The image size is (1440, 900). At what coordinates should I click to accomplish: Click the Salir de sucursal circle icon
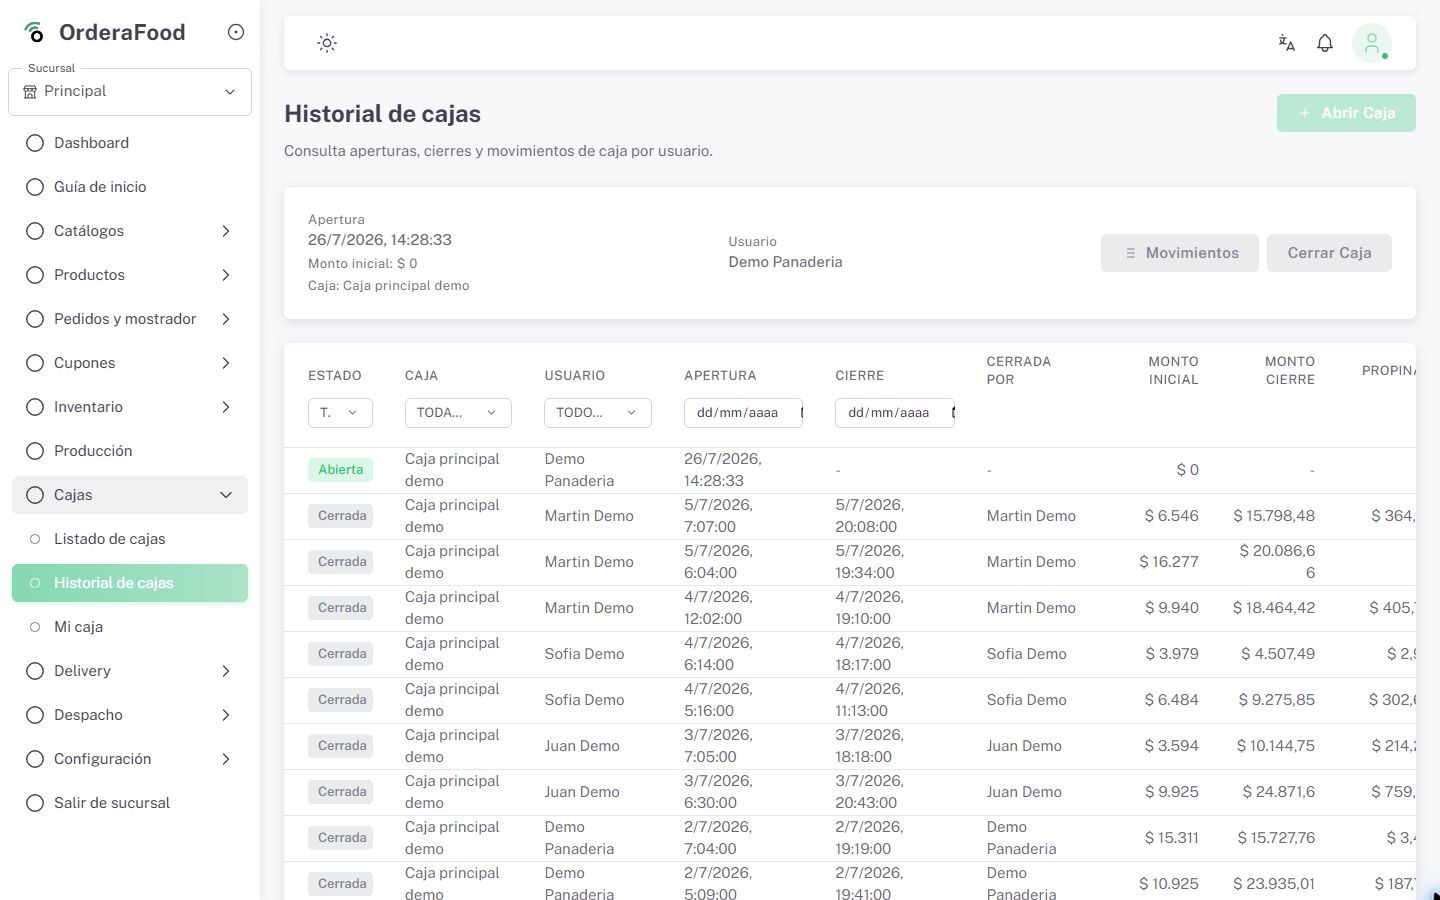pyautogui.click(x=35, y=803)
